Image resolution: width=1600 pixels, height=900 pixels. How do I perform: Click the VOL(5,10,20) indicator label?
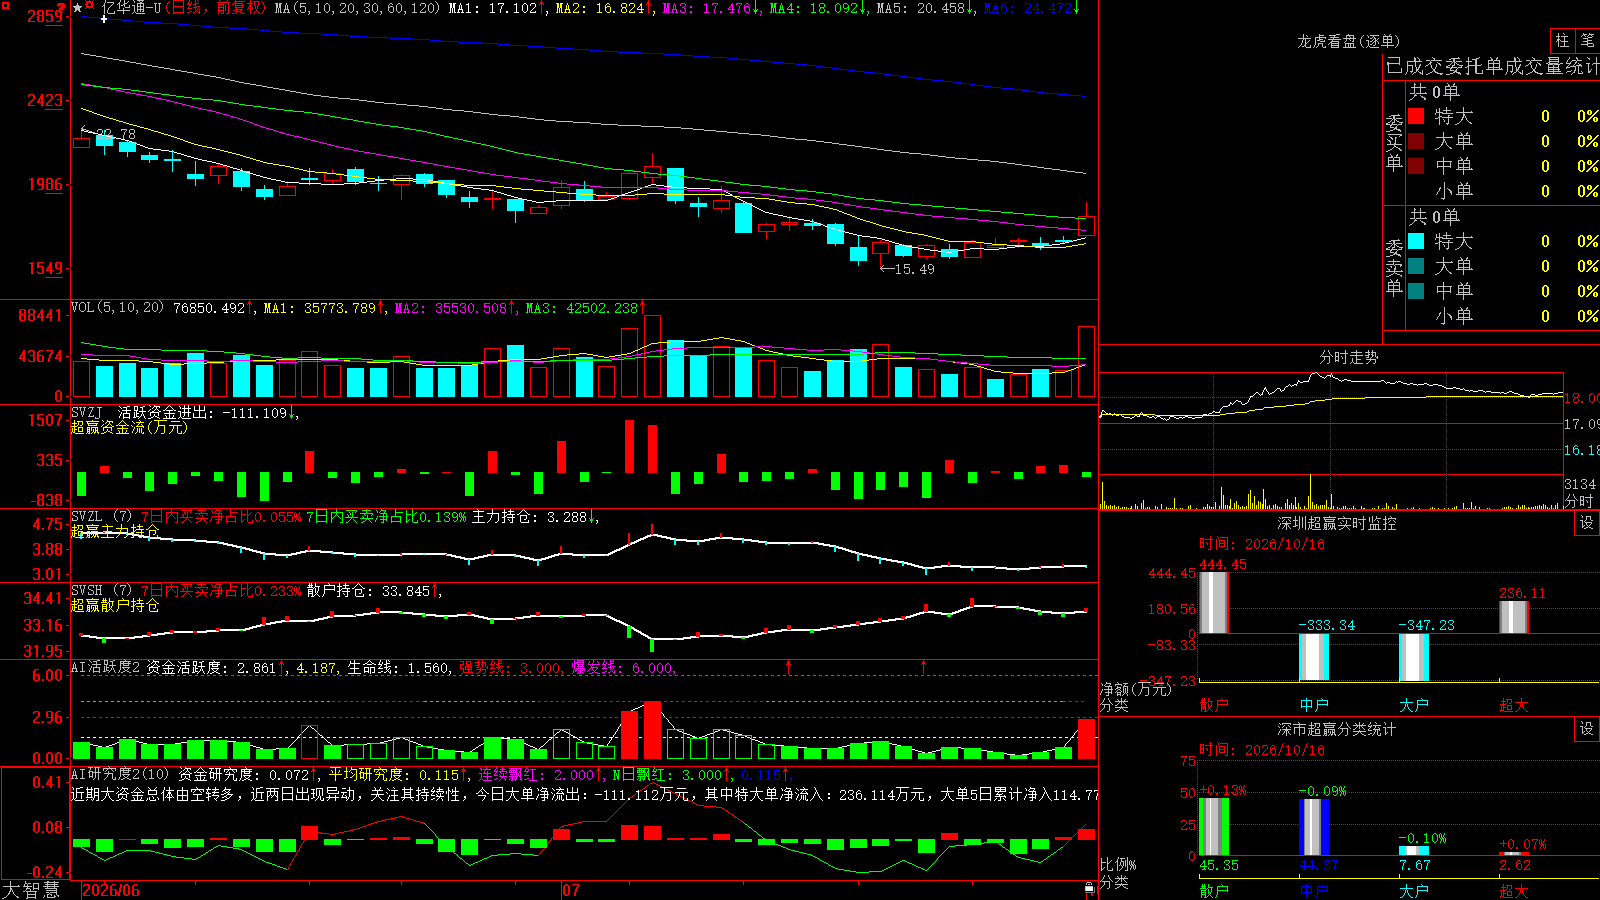pos(117,308)
